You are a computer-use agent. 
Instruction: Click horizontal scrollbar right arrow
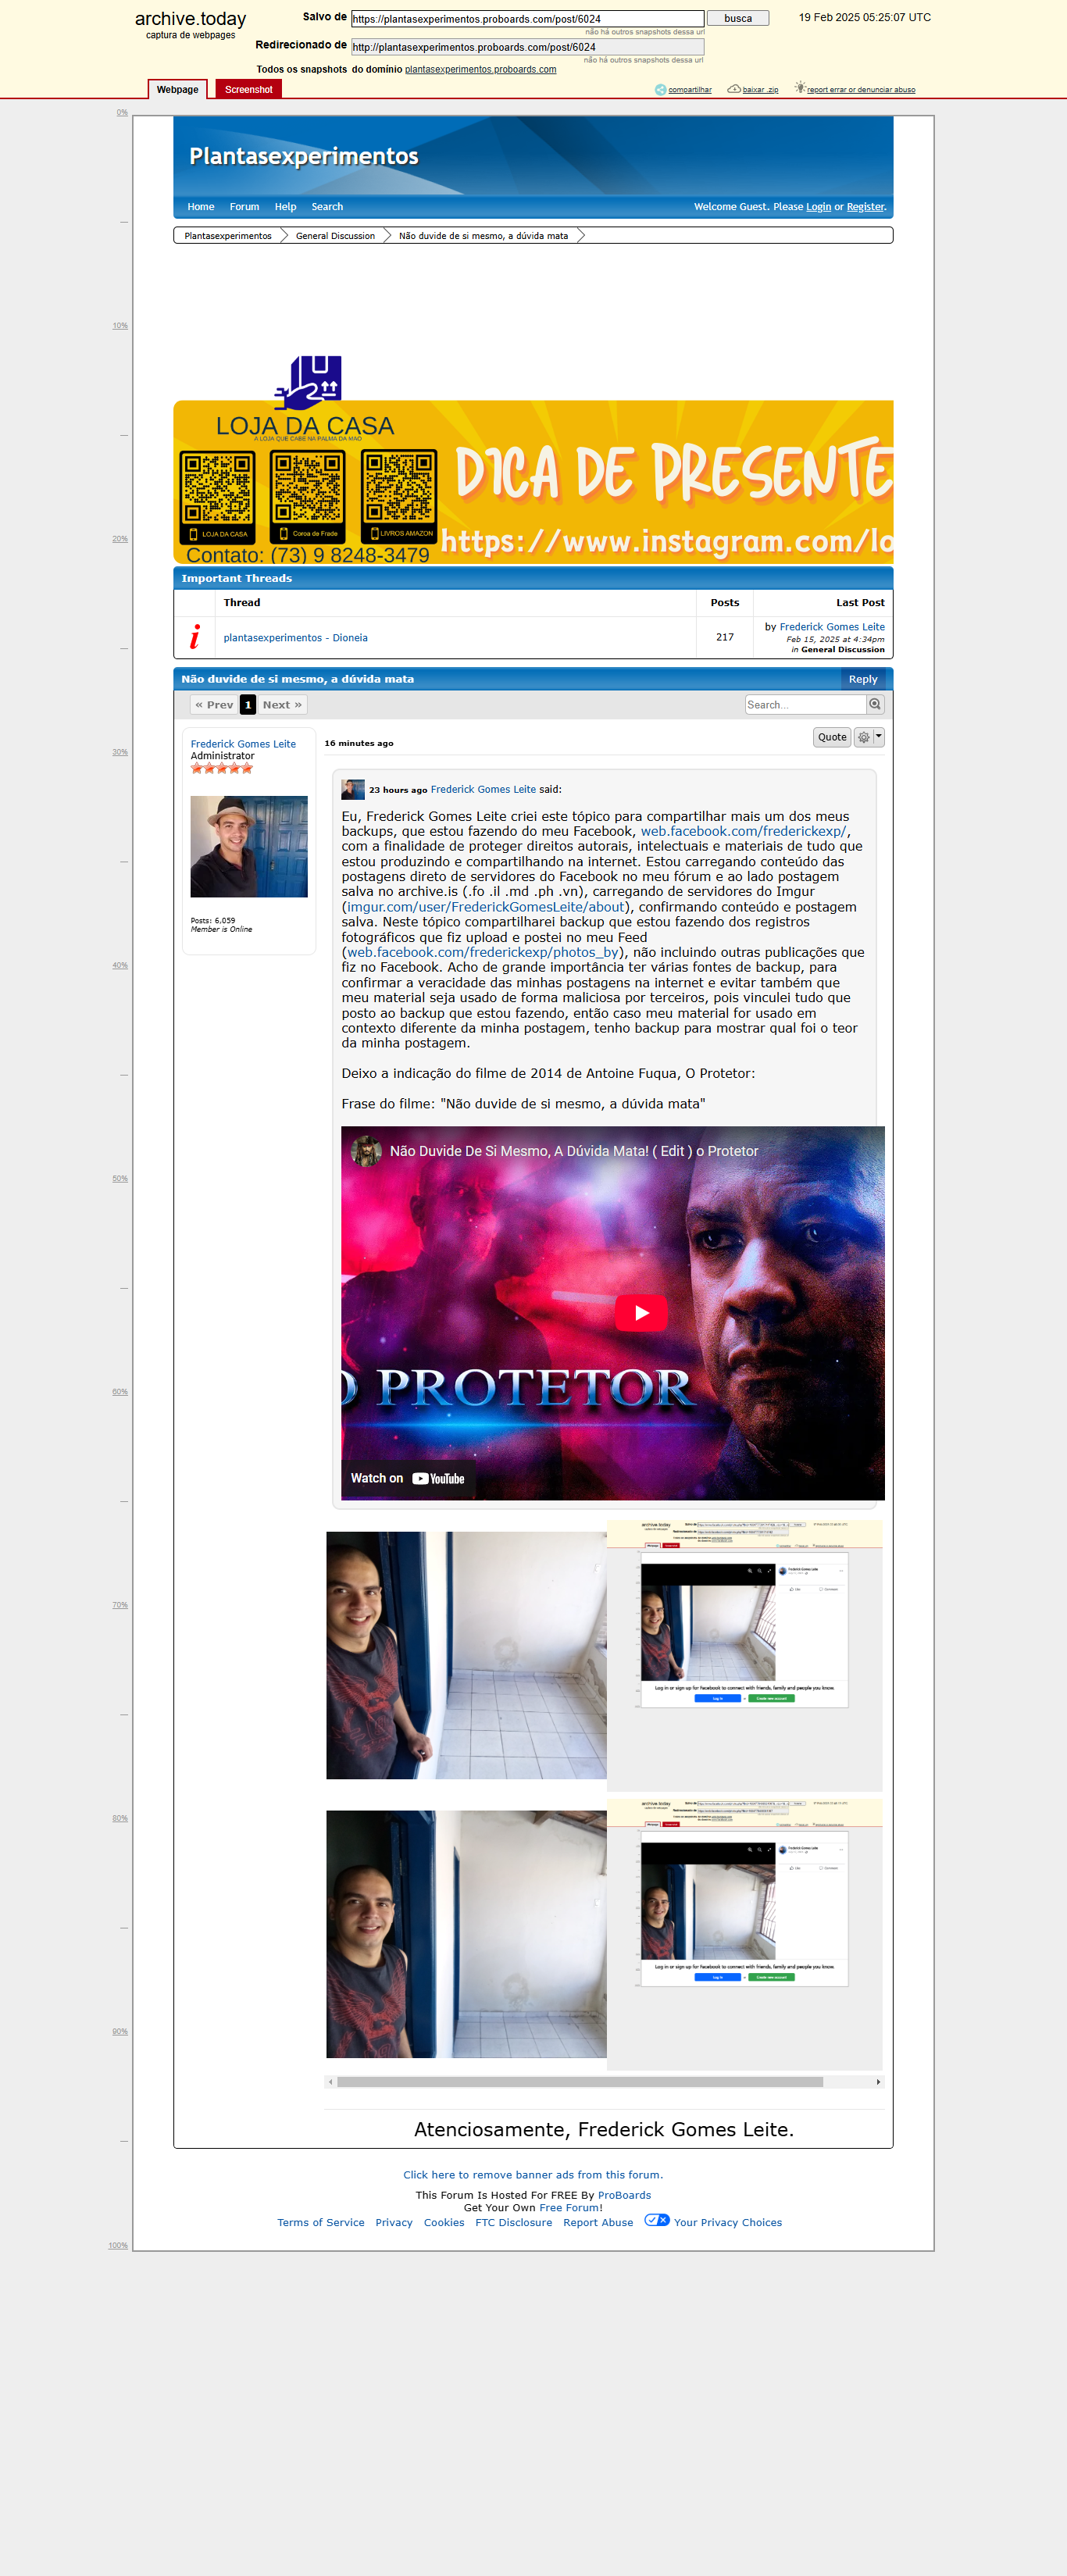point(878,2081)
